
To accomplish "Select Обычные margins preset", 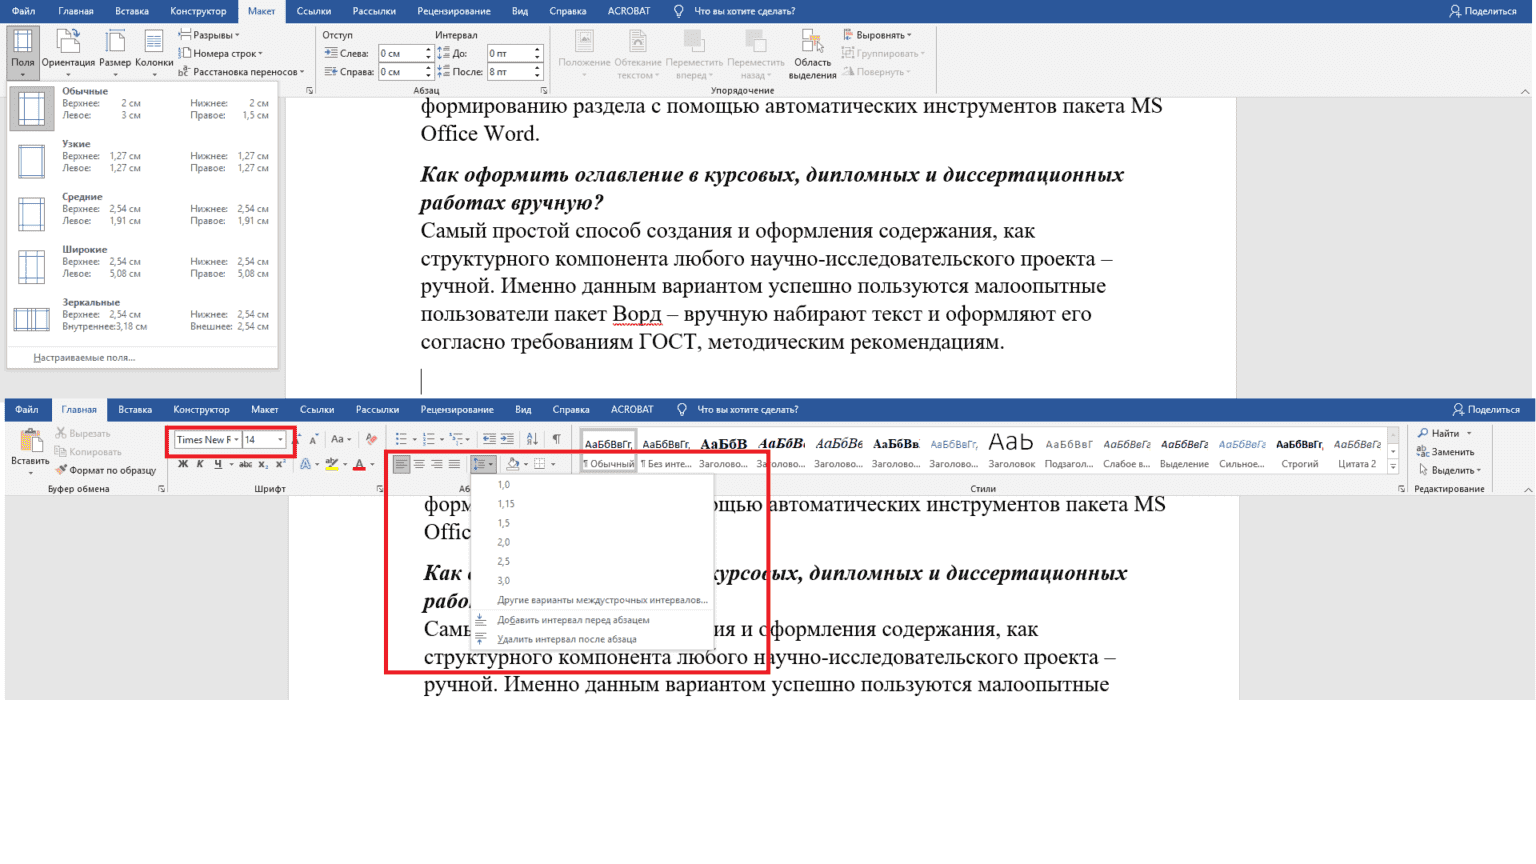I will click(142, 108).
